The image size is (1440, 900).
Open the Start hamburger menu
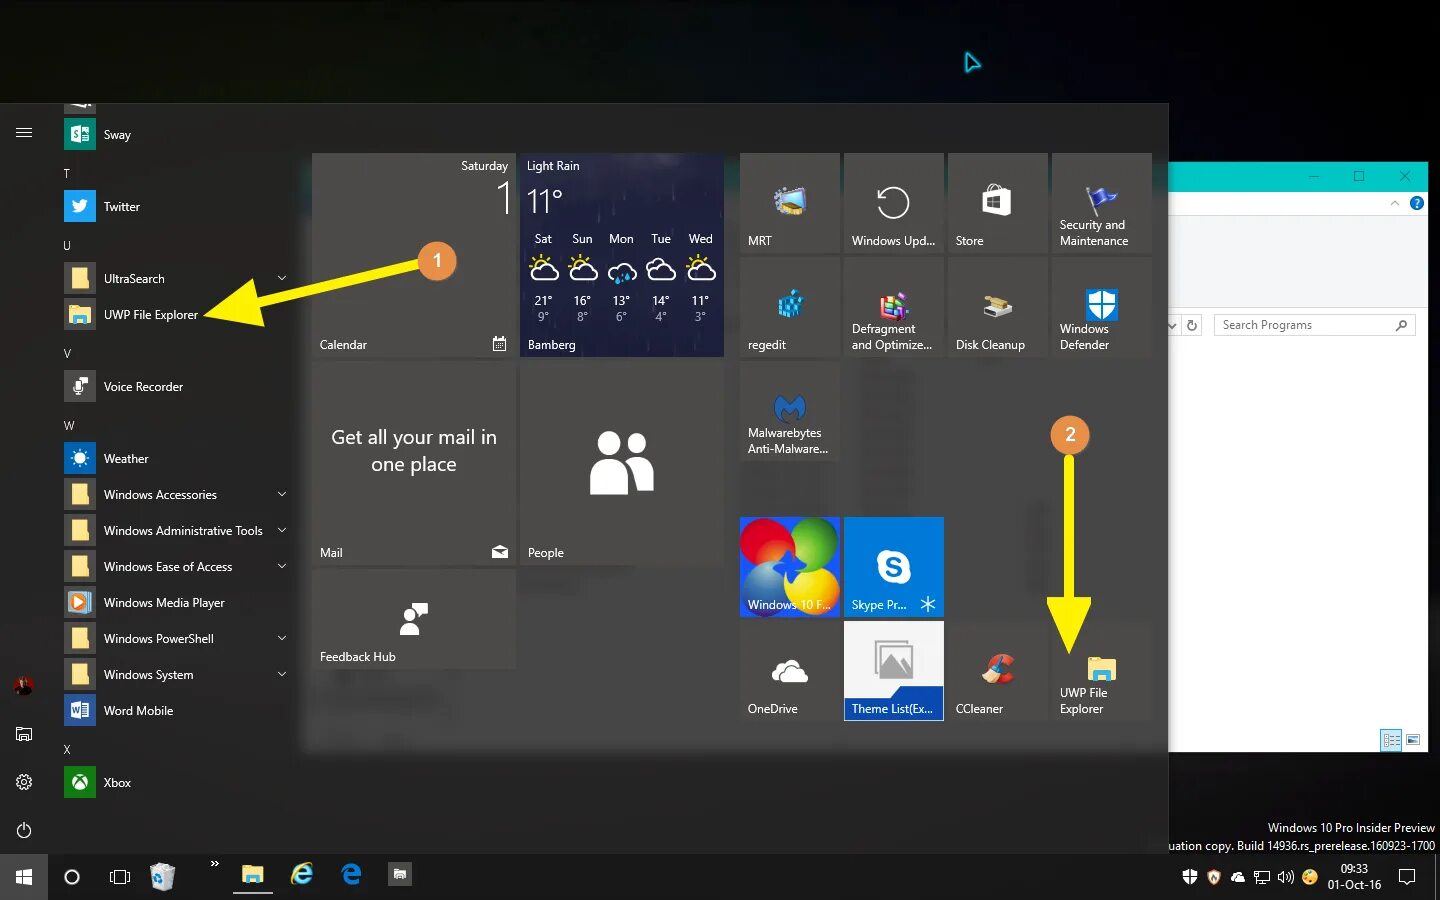(24, 132)
